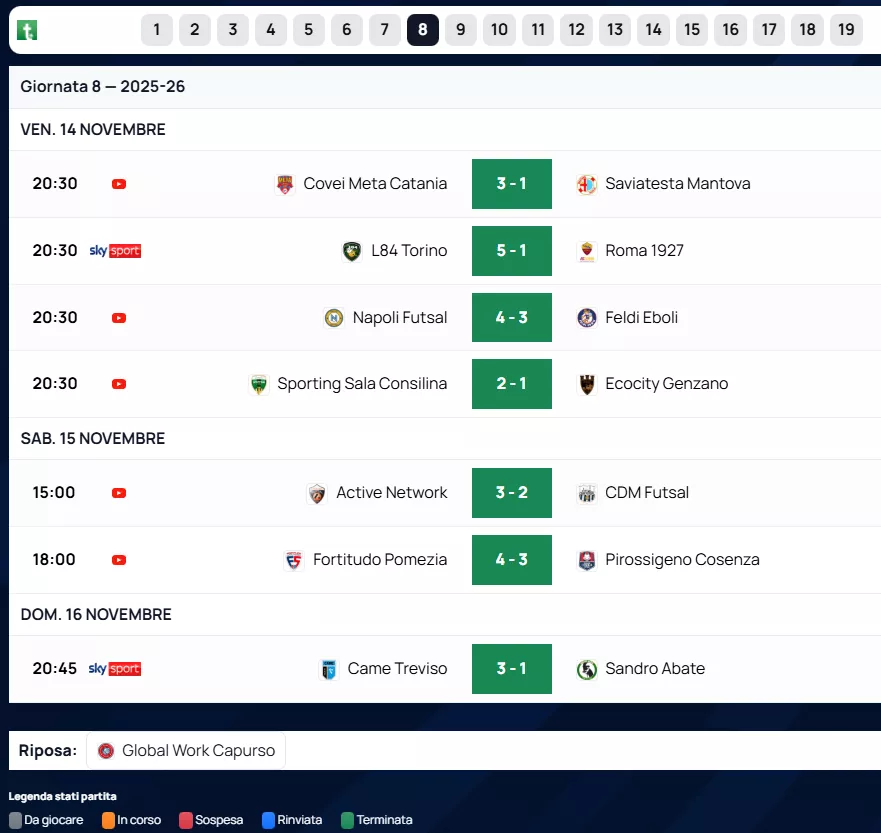The height and width of the screenshot is (833, 881).
Task: Open the 2 - 1 Sporting Sala Consilina result
Action: coord(511,384)
